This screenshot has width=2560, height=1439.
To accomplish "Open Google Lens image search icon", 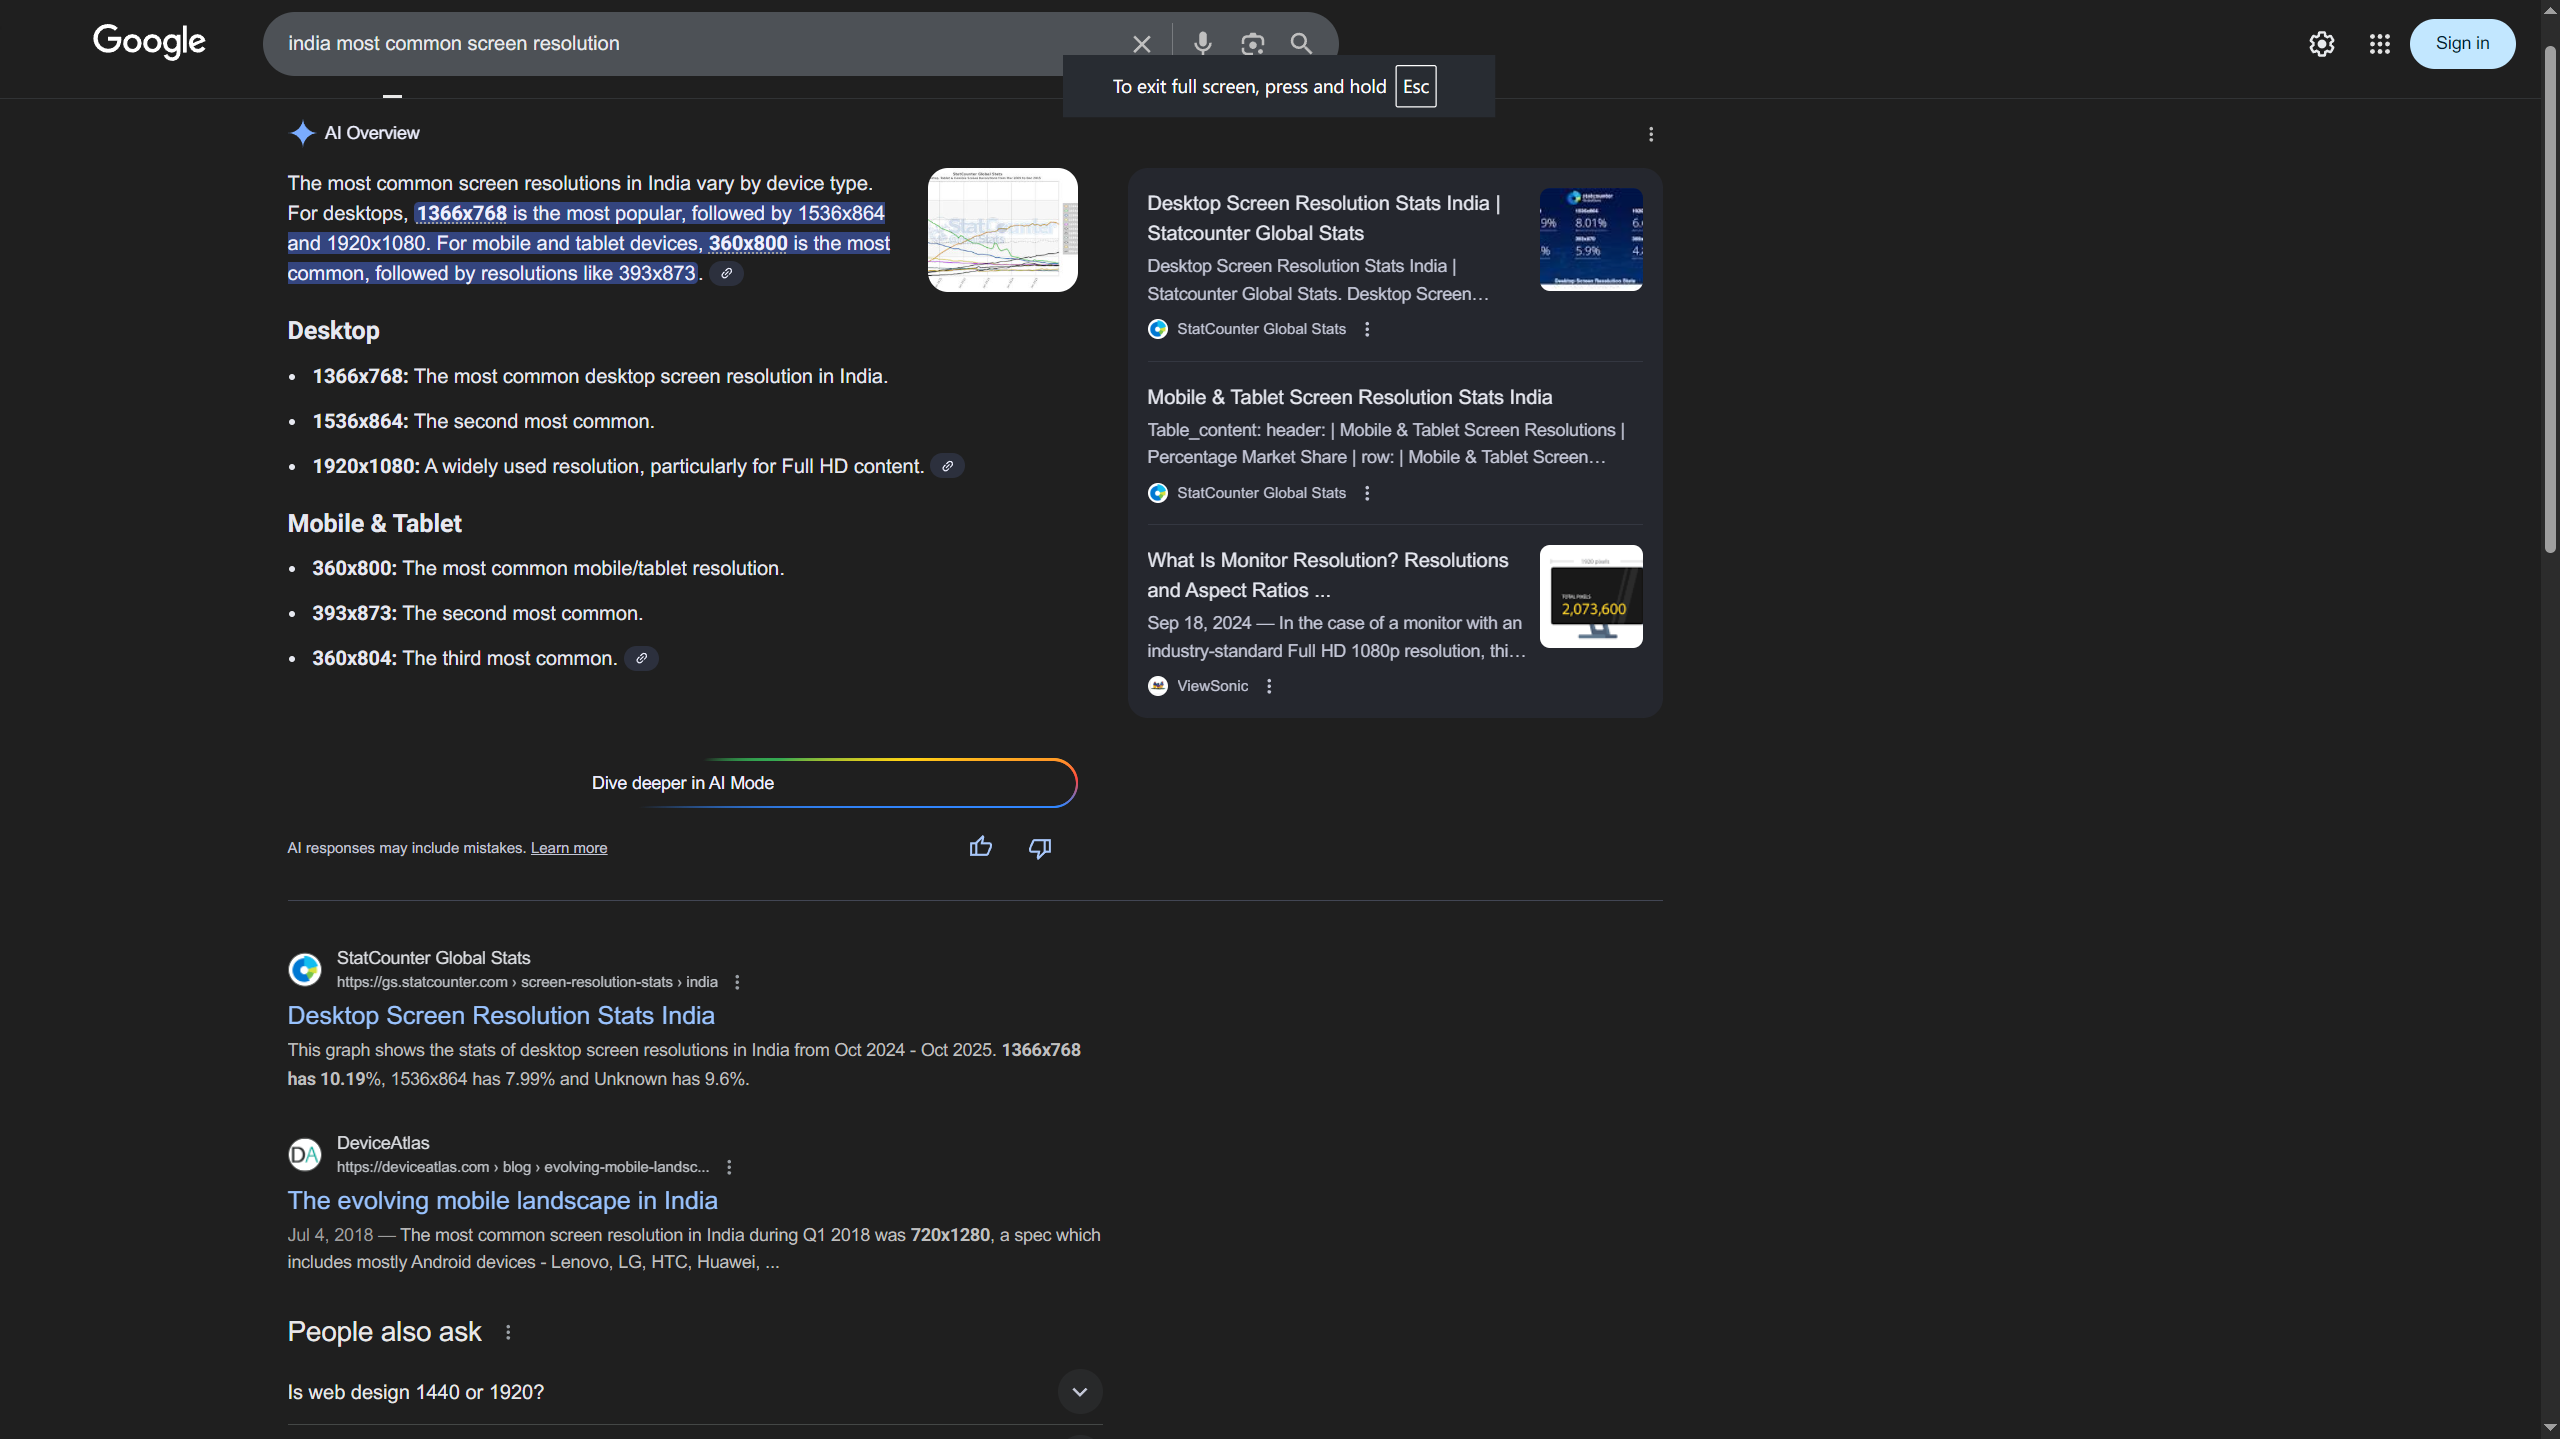I will click(1252, 44).
